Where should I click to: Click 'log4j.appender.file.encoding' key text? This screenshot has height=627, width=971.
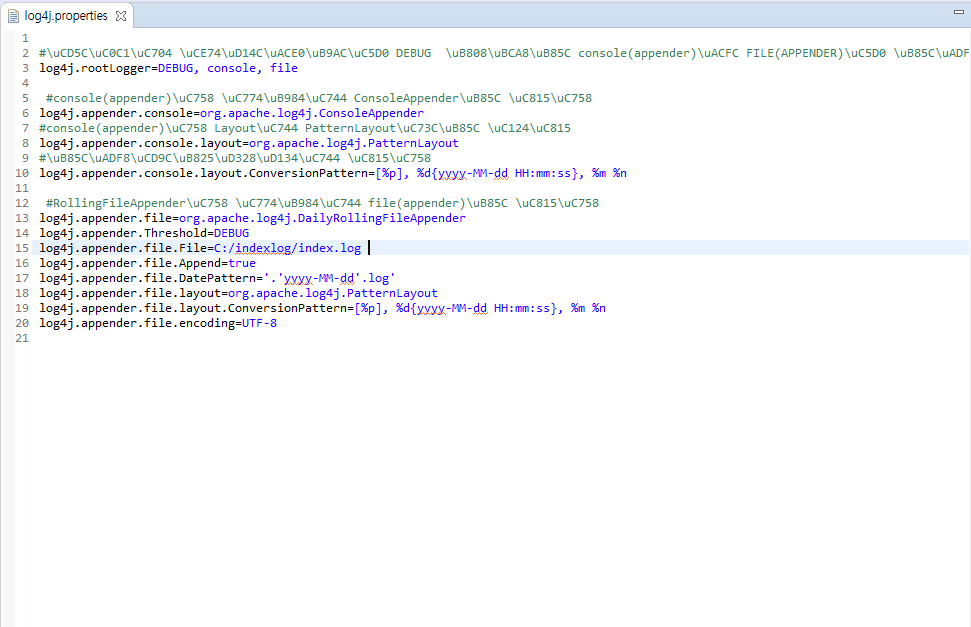137,323
